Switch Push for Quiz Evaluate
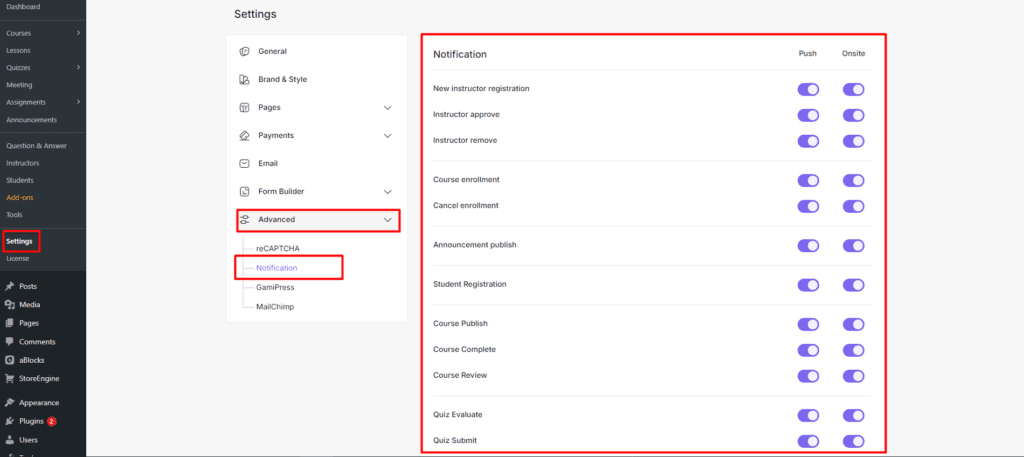1024x457 pixels. [808, 416]
